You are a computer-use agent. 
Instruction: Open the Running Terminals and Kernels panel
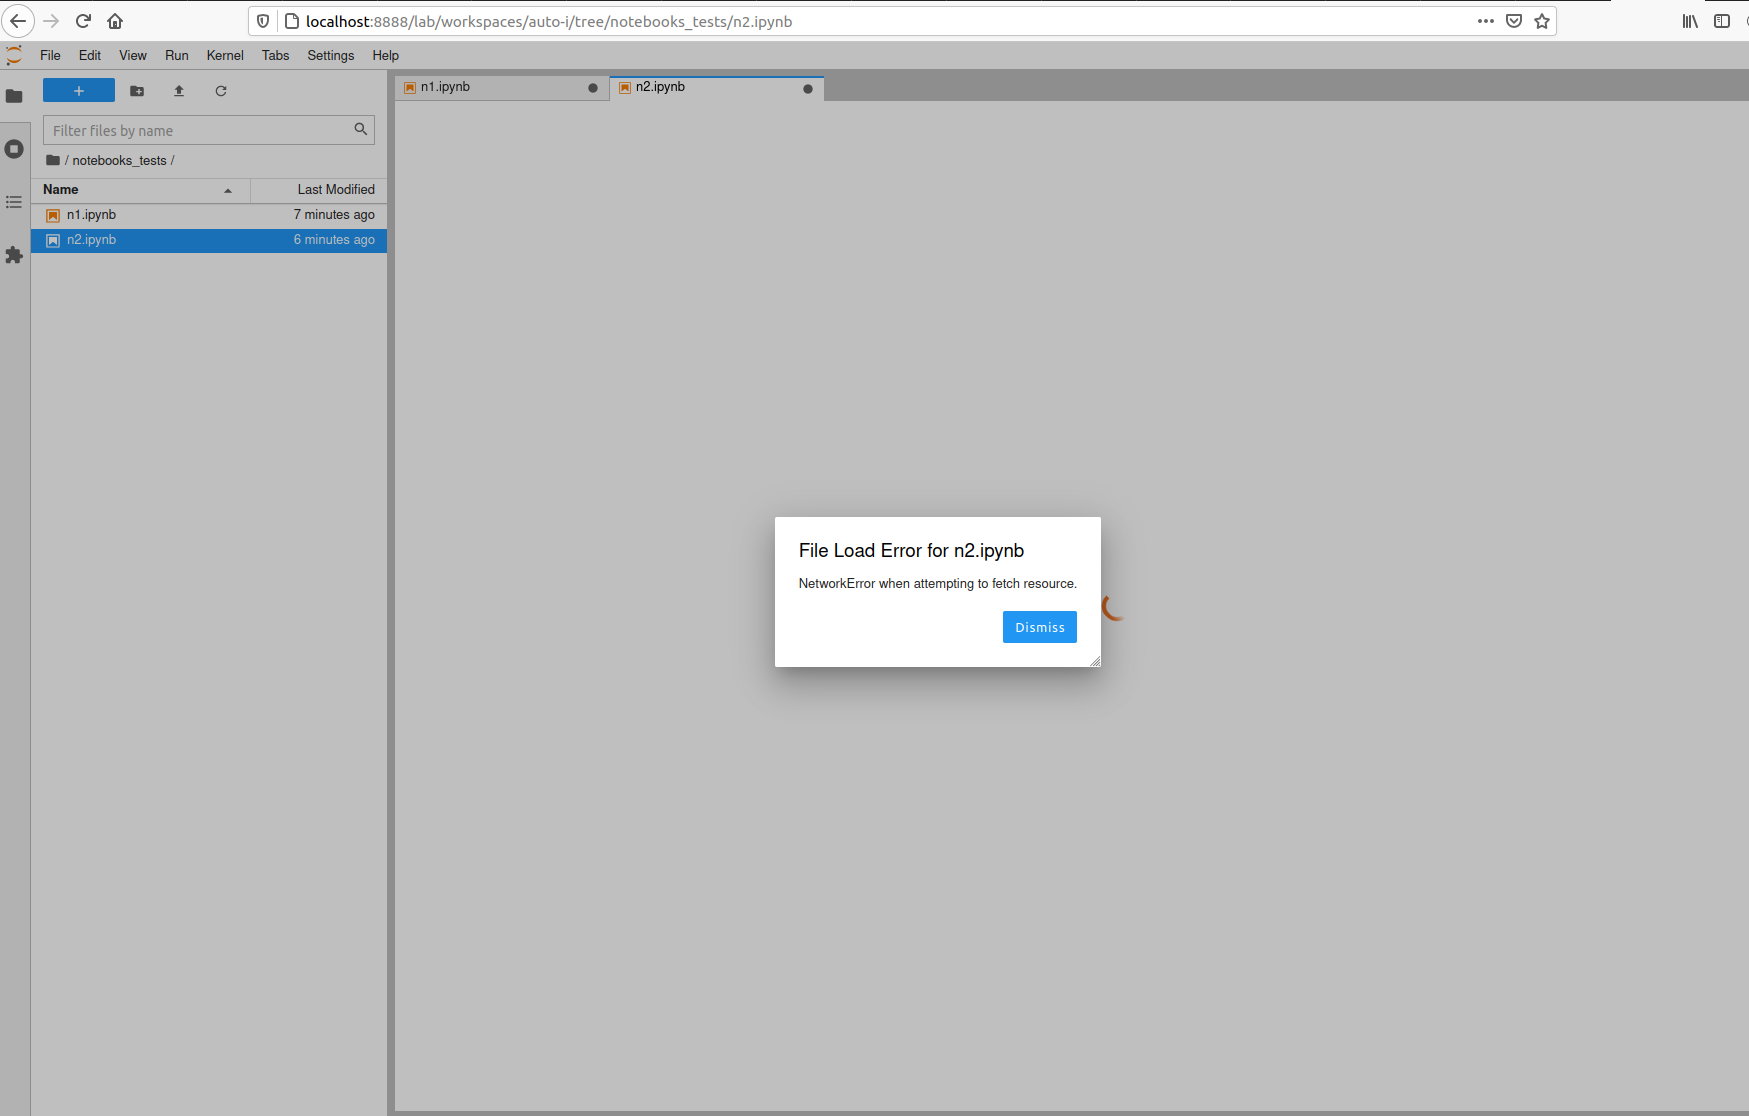pos(14,148)
